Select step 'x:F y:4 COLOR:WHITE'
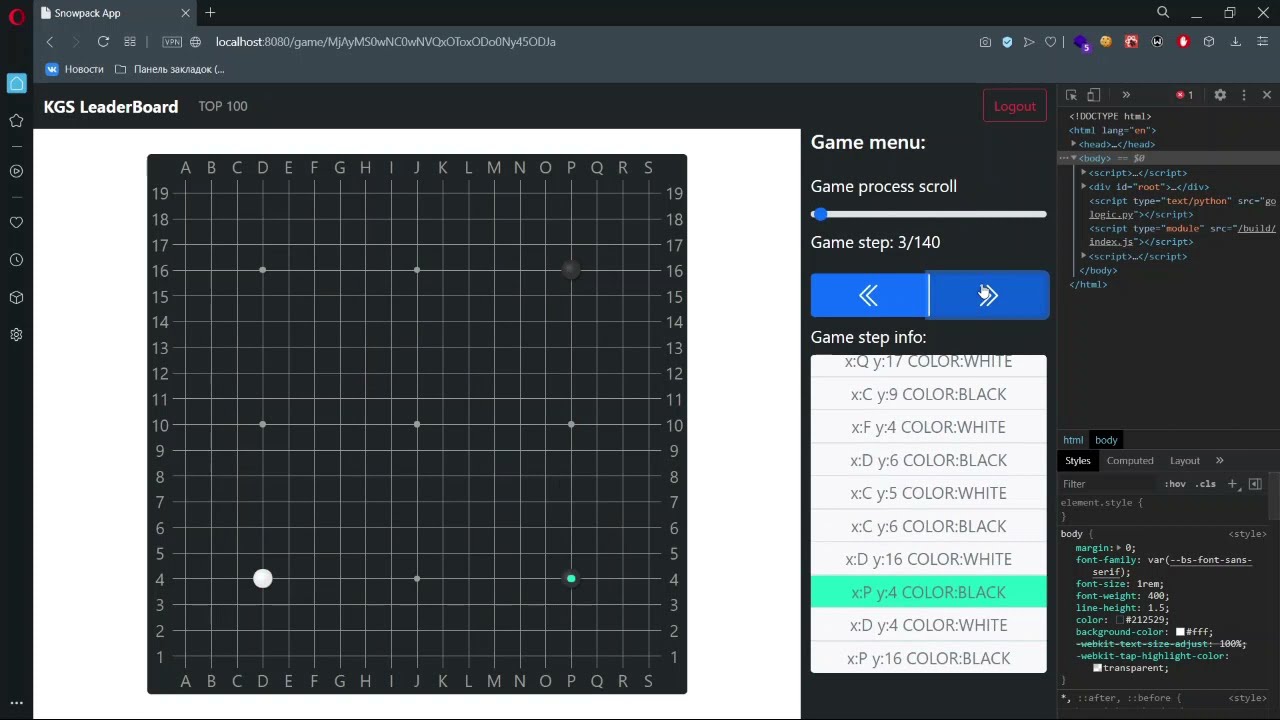Viewport: 1280px width, 720px height. click(x=929, y=427)
